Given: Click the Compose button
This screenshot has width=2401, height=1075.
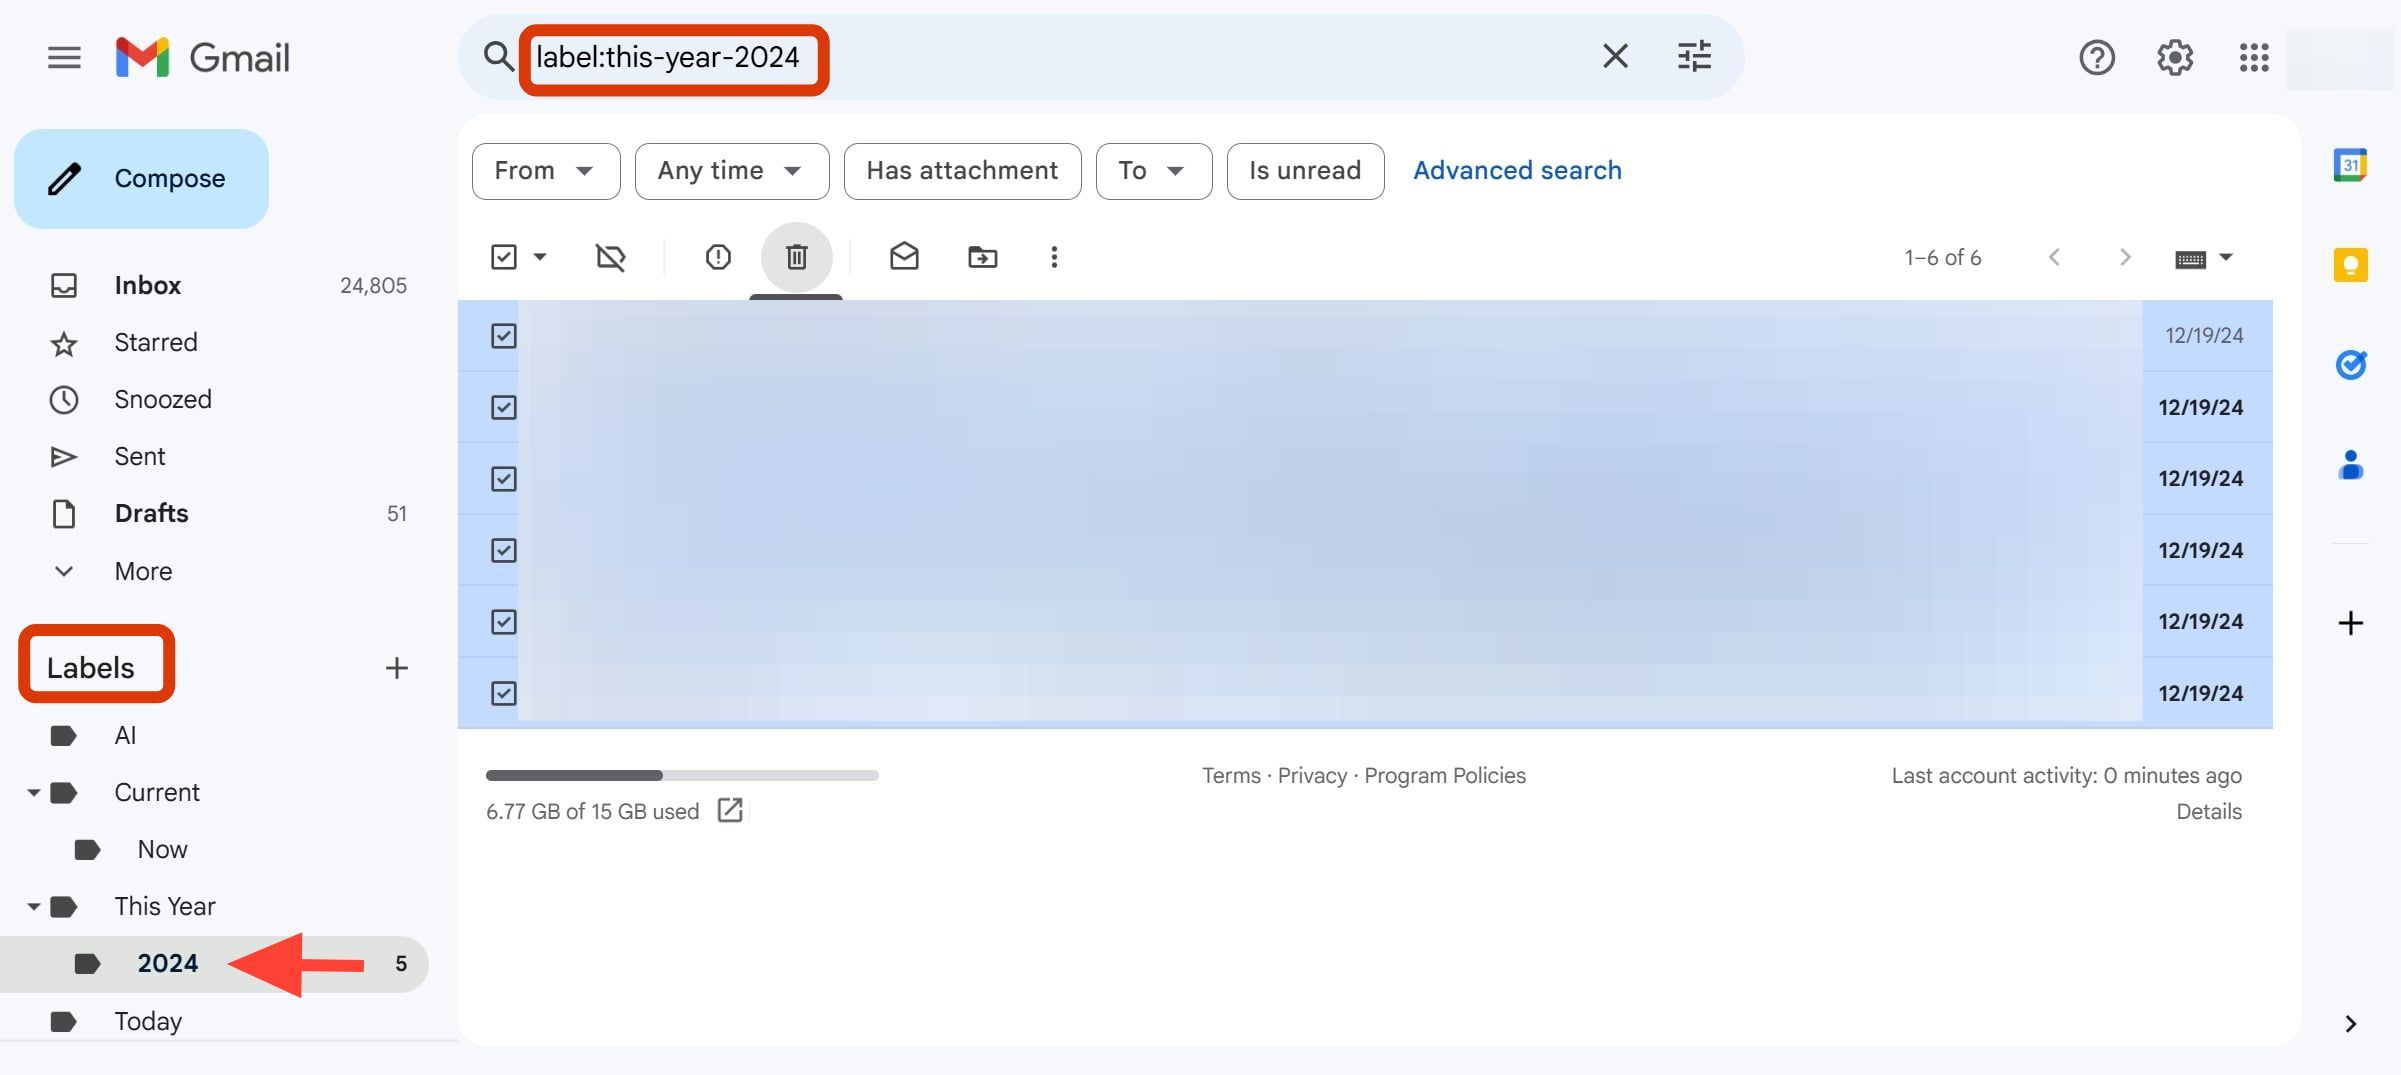Looking at the screenshot, I should 141,179.
